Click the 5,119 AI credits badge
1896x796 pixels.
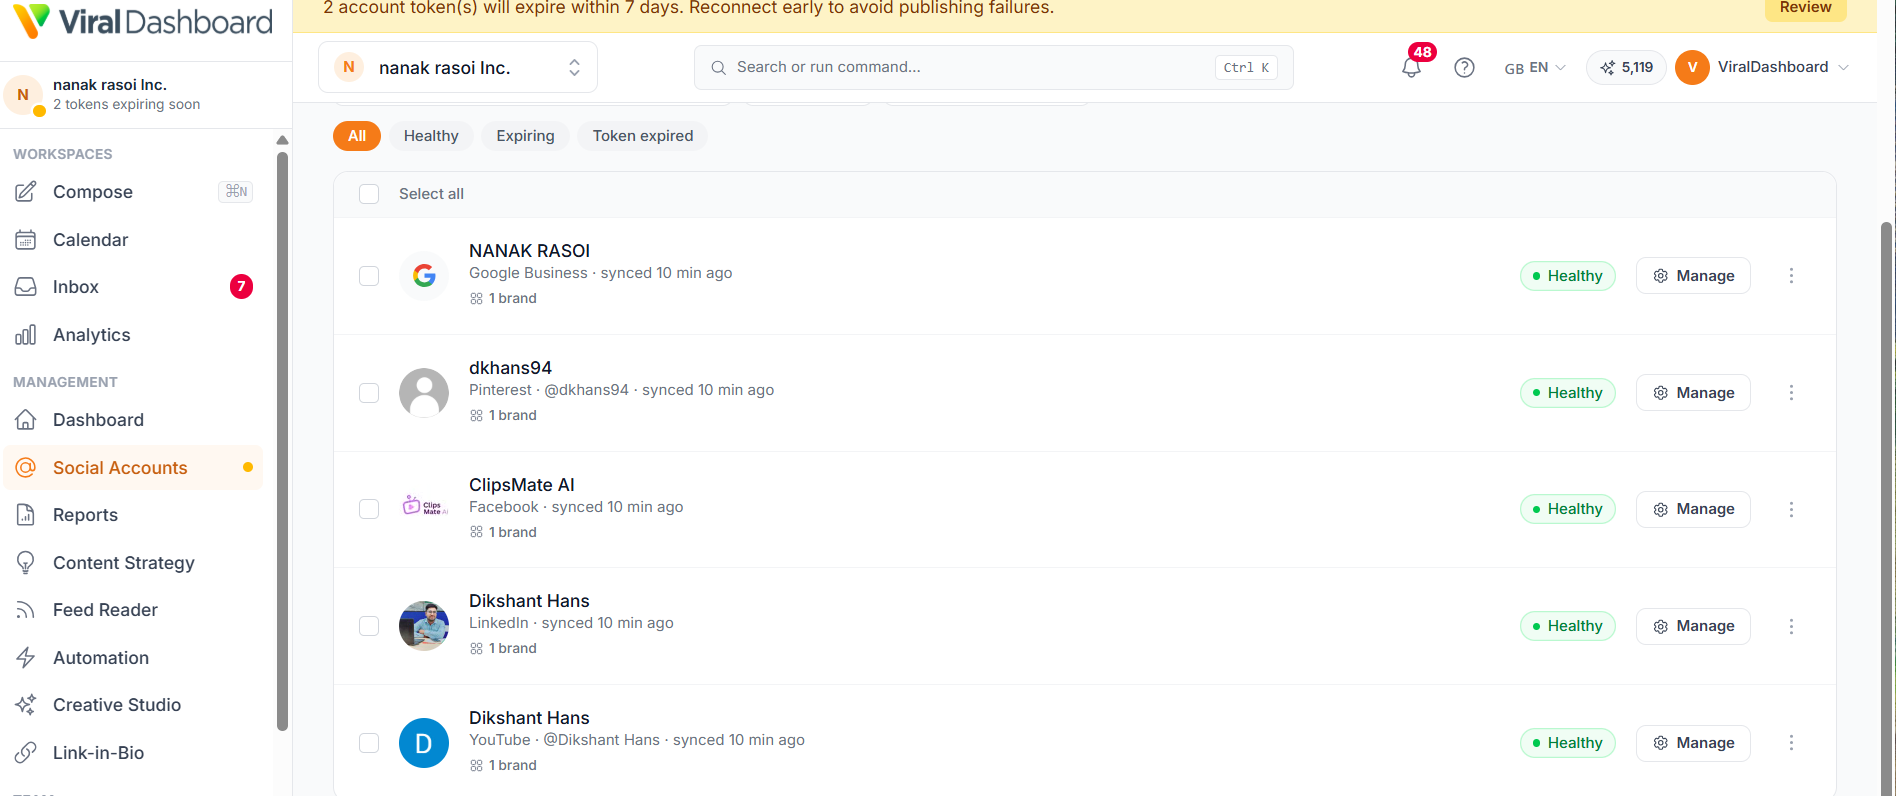coord(1626,67)
